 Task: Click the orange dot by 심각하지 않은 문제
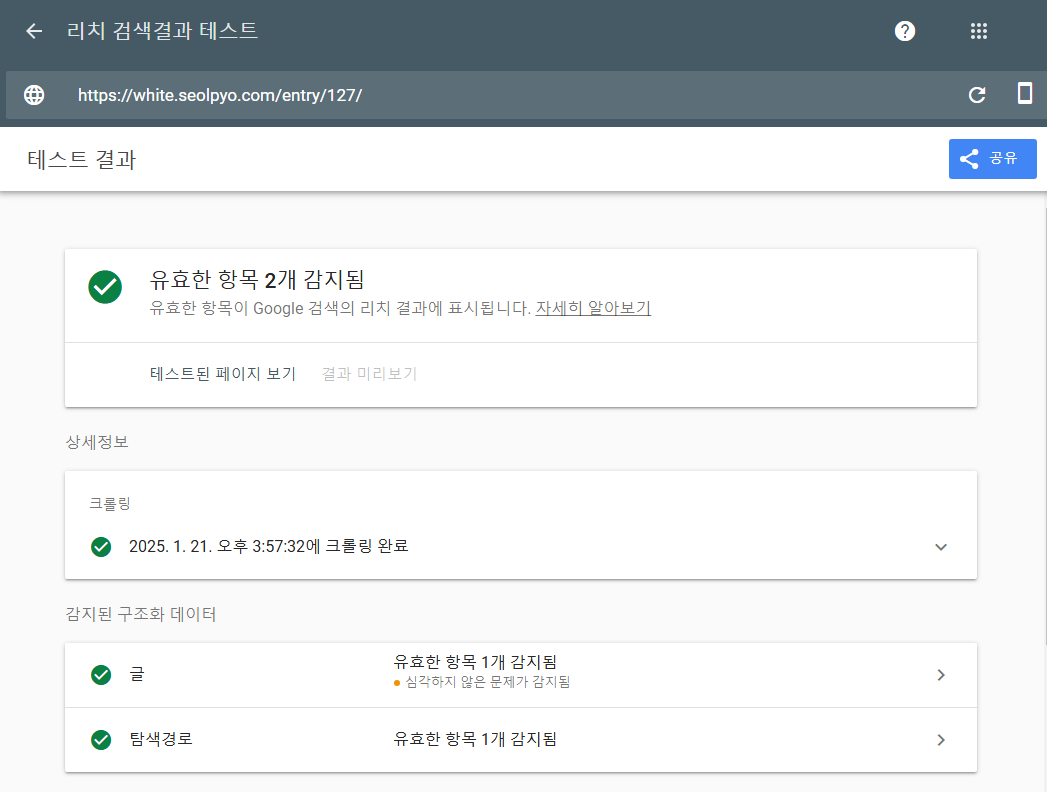click(397, 682)
